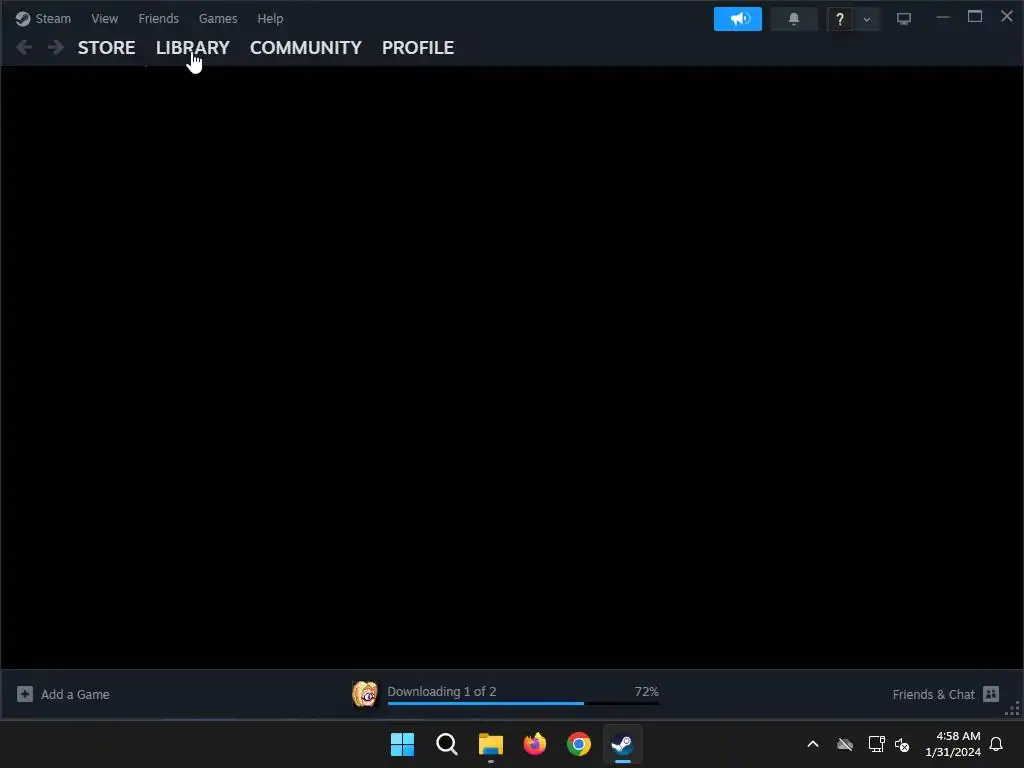The width and height of the screenshot is (1024, 768).
Task: Open the network status tray icon
Action: [876, 744]
